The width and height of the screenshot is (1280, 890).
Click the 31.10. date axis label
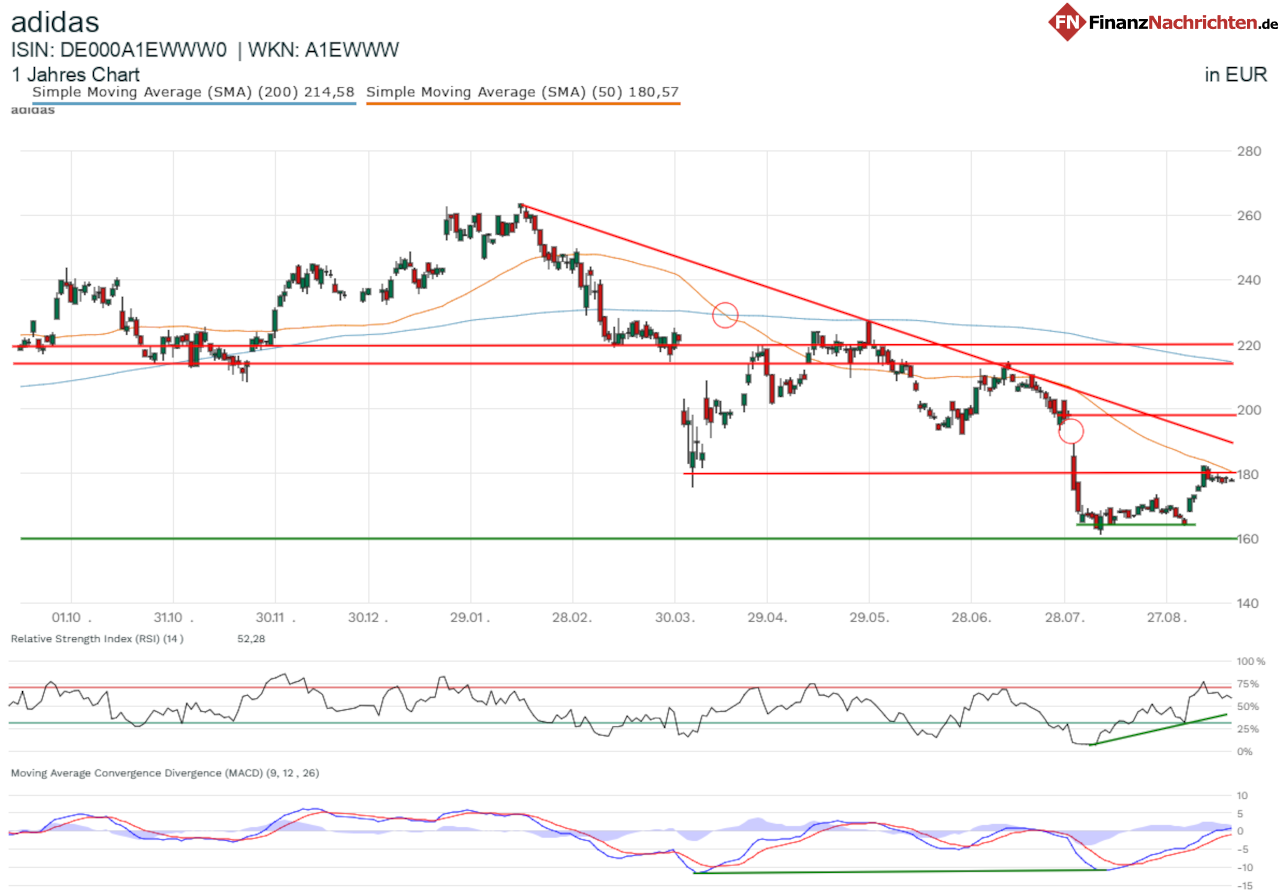point(172,619)
